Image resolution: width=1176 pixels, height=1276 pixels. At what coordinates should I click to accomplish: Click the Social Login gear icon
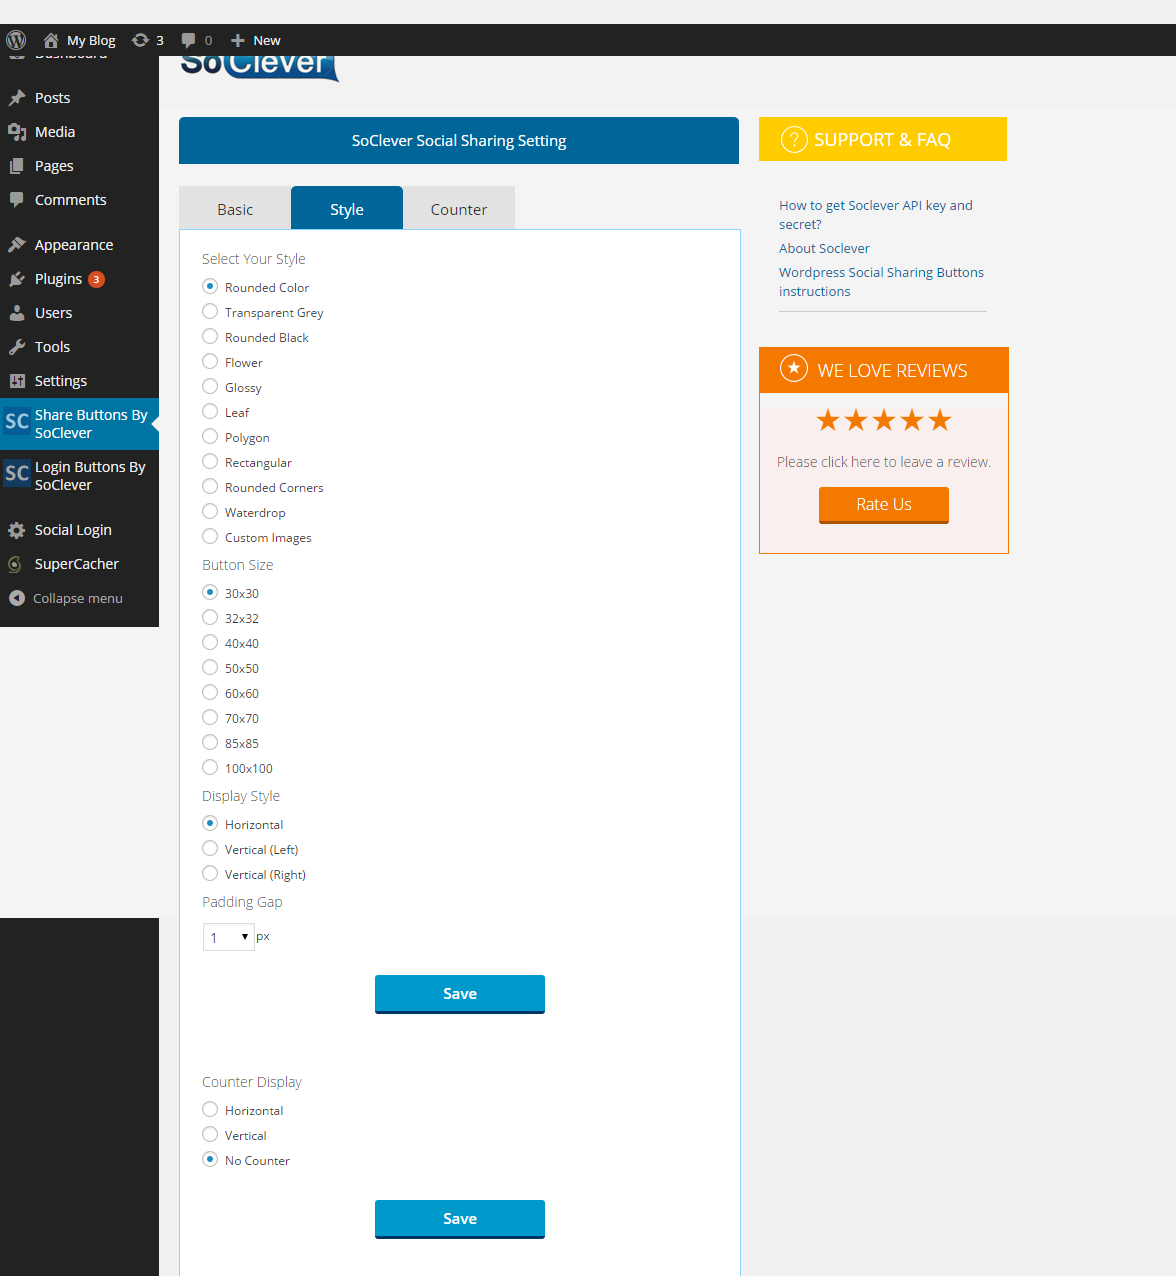point(17,530)
